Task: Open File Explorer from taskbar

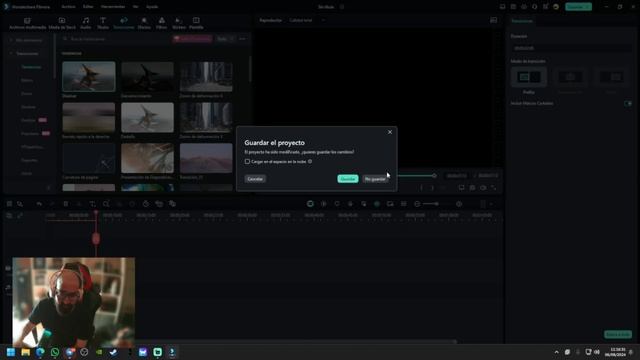Action: coord(25,352)
